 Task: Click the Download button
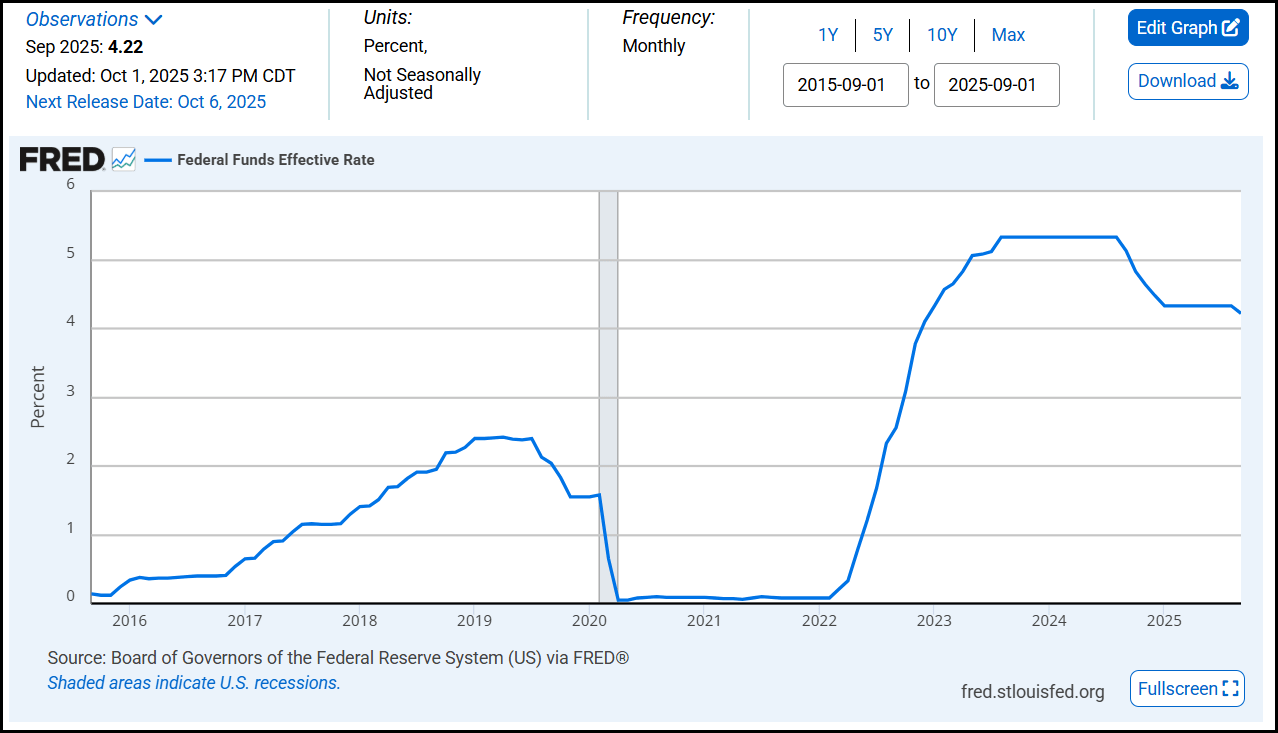tap(1188, 81)
